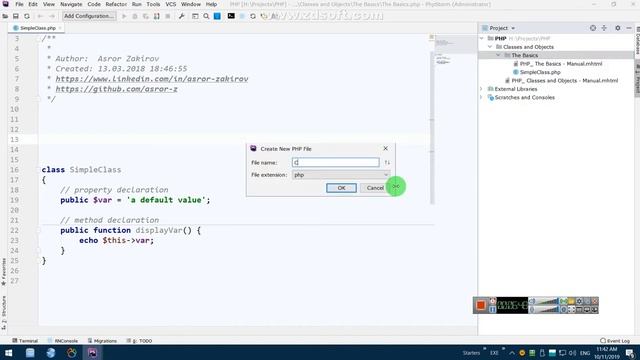
Task: Open the Navigate menu
Action: click(71, 4)
